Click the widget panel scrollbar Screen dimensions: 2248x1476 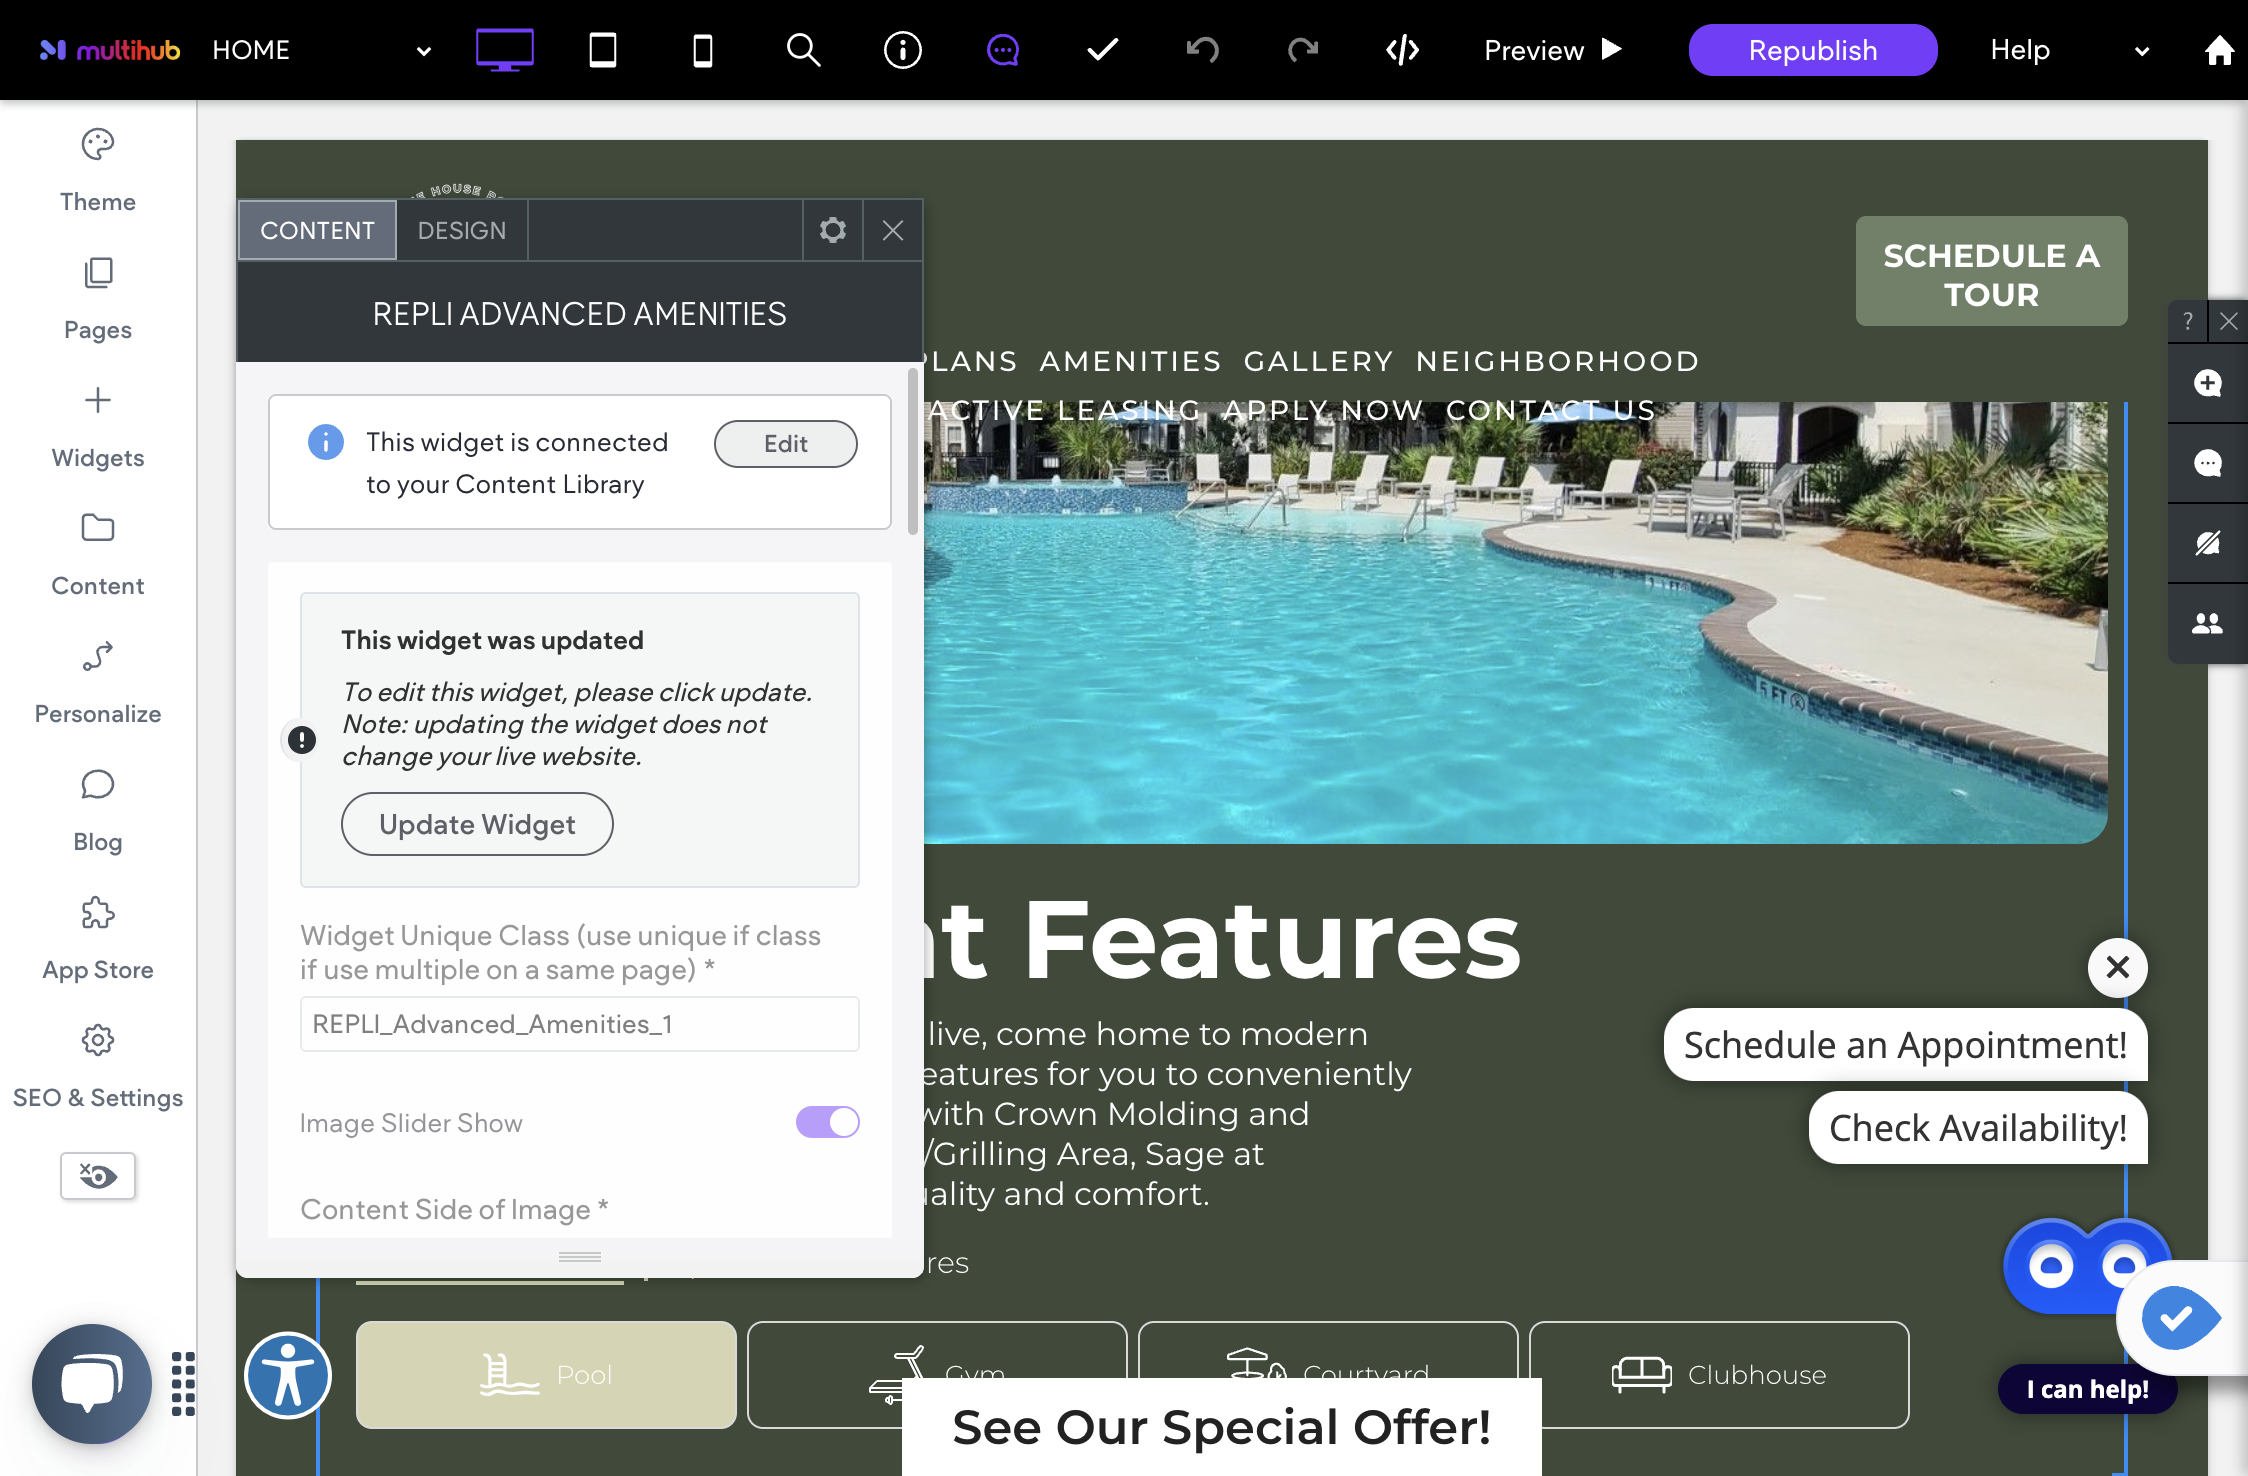912,452
